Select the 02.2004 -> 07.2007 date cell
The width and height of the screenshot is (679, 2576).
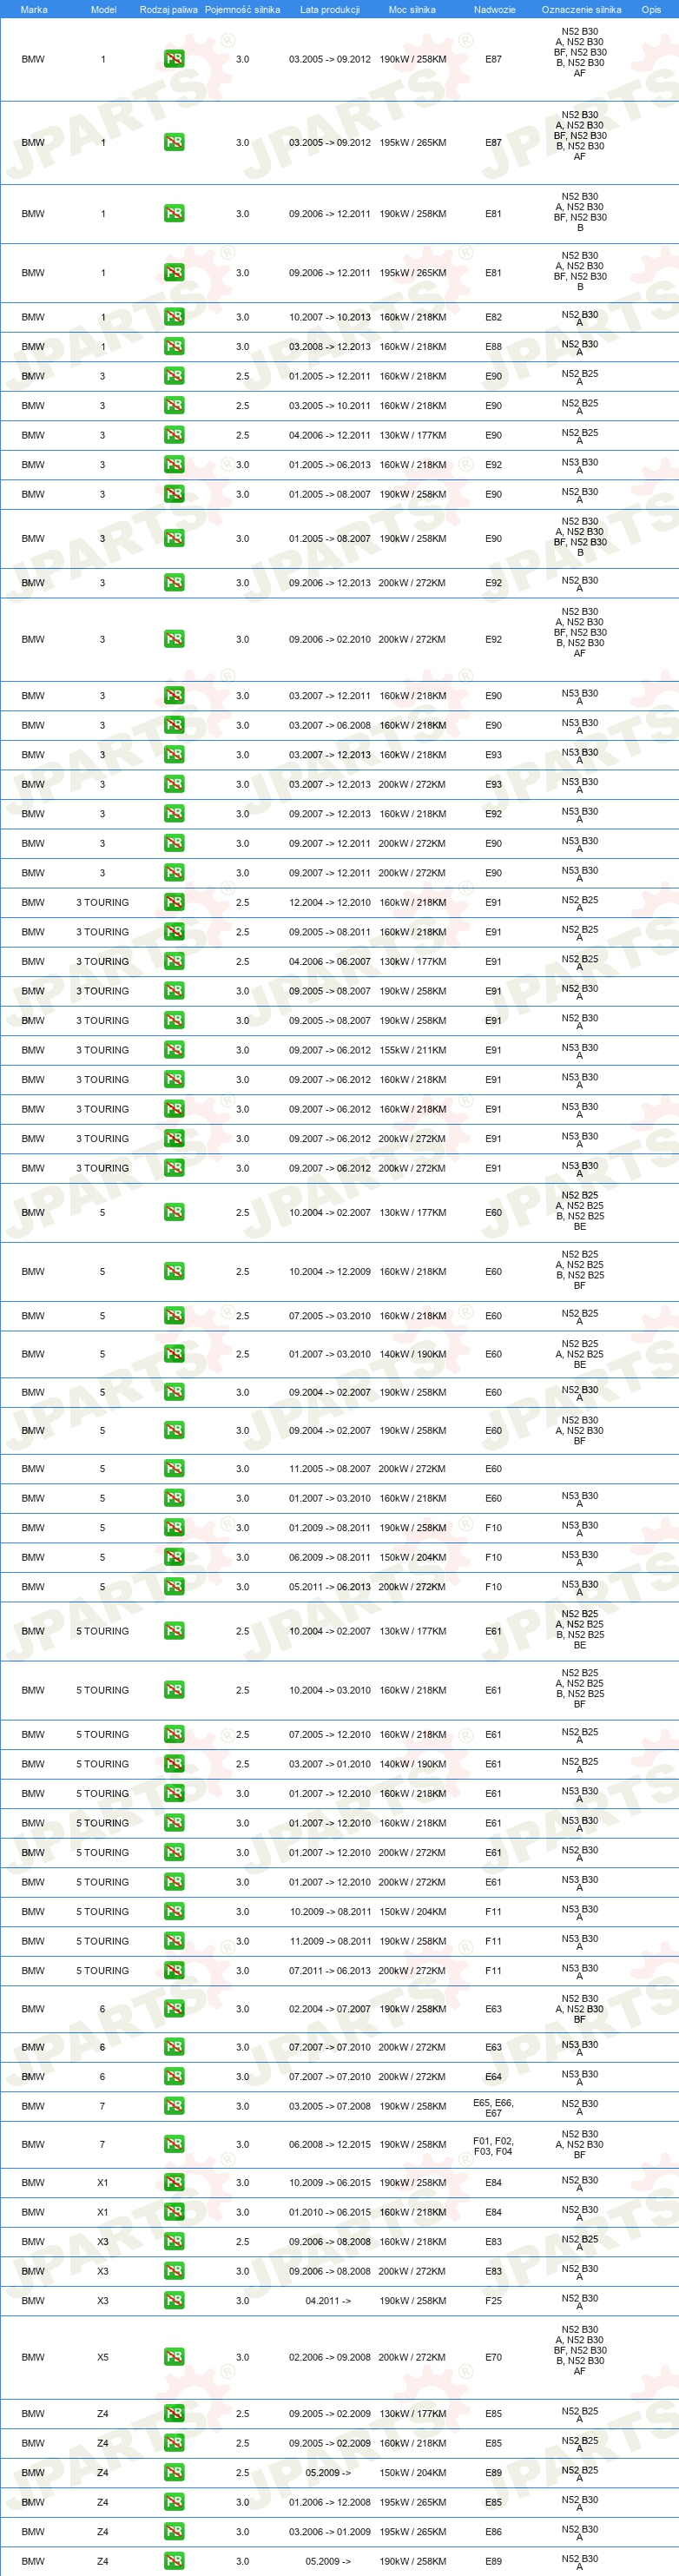tap(330, 2008)
